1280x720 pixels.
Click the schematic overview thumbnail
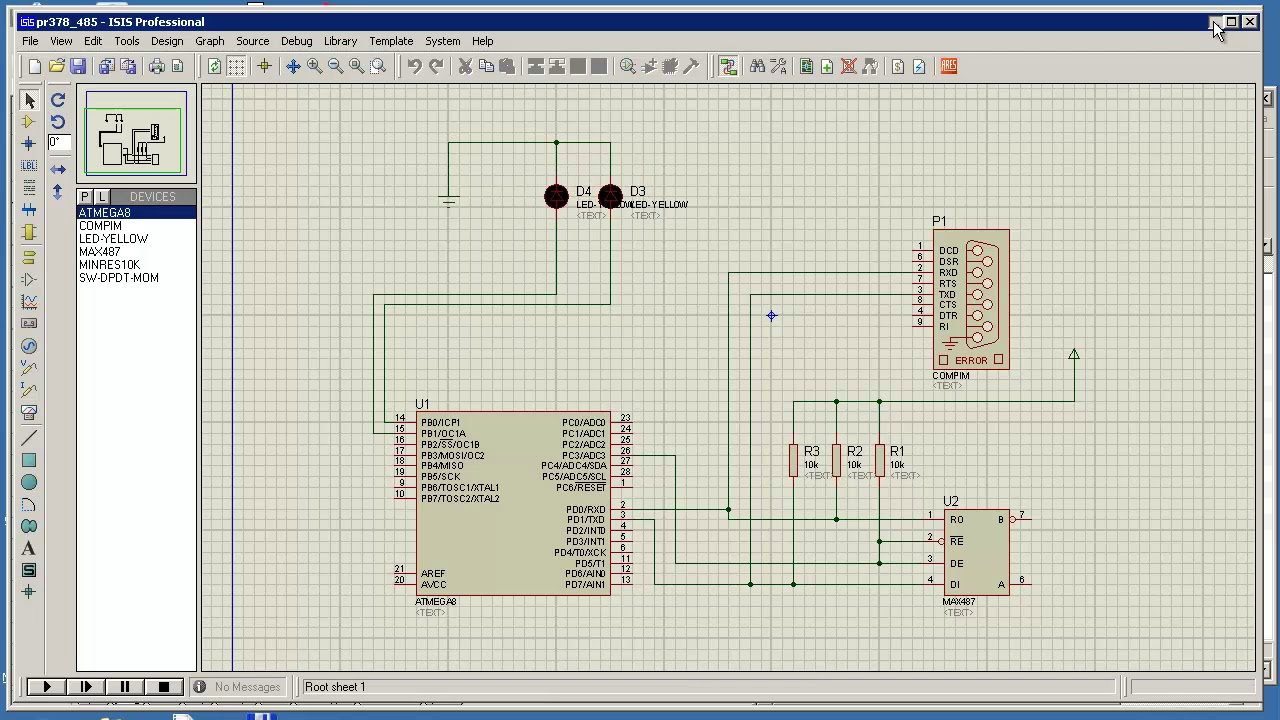coord(136,134)
